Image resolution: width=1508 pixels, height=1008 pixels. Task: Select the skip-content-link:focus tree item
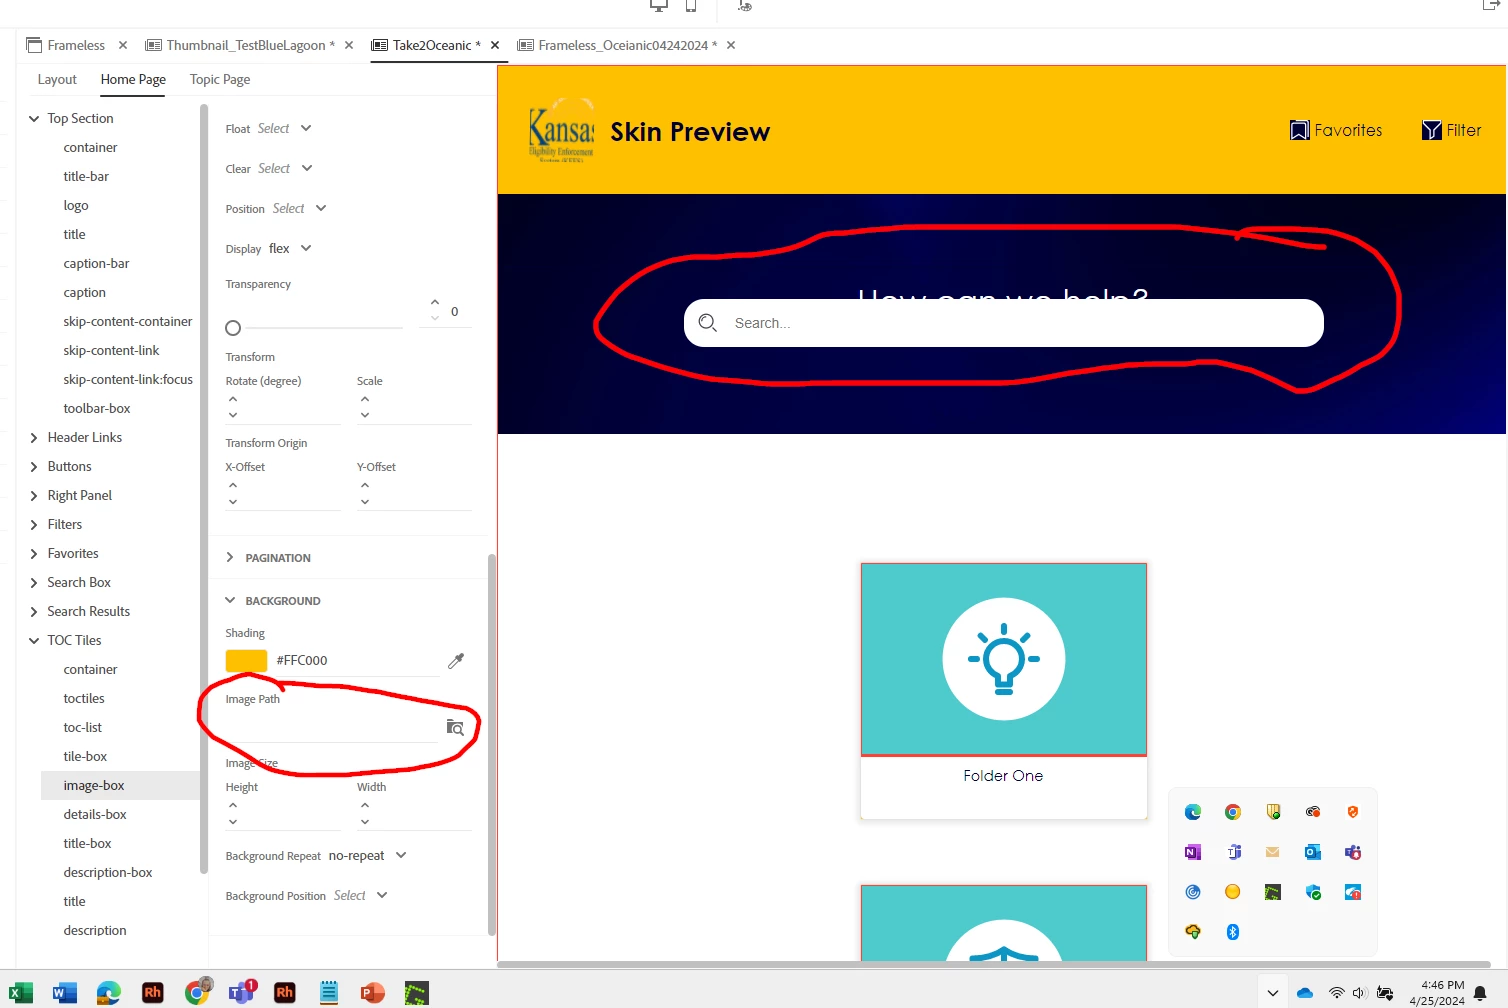pyautogui.click(x=128, y=379)
